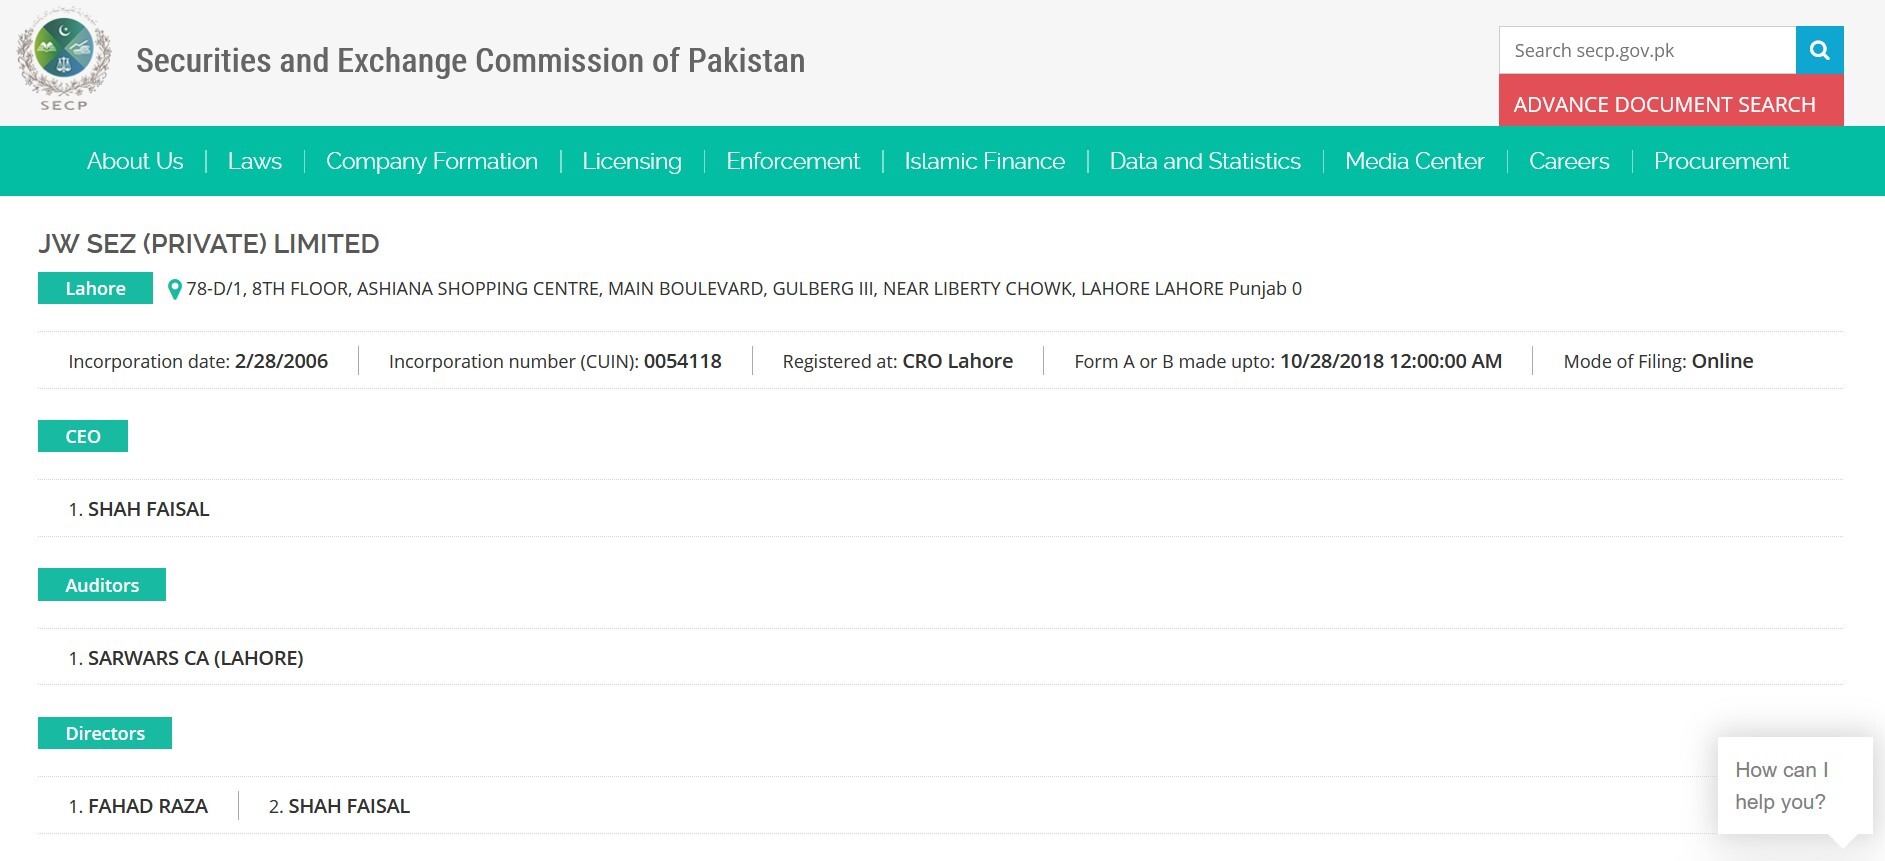Select the JW SEZ (PRIVATE) LIMITED heading
The width and height of the screenshot is (1885, 861).
point(209,244)
